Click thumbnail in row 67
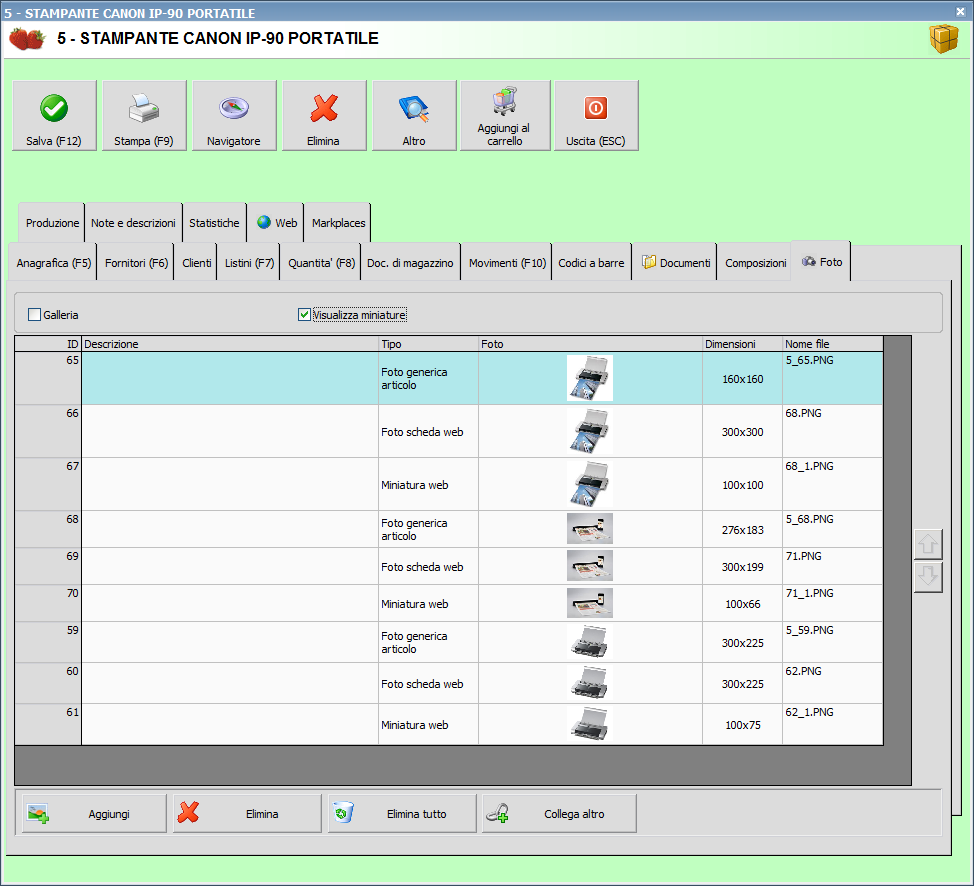Screen dimensions: 974x886 tap(589, 484)
